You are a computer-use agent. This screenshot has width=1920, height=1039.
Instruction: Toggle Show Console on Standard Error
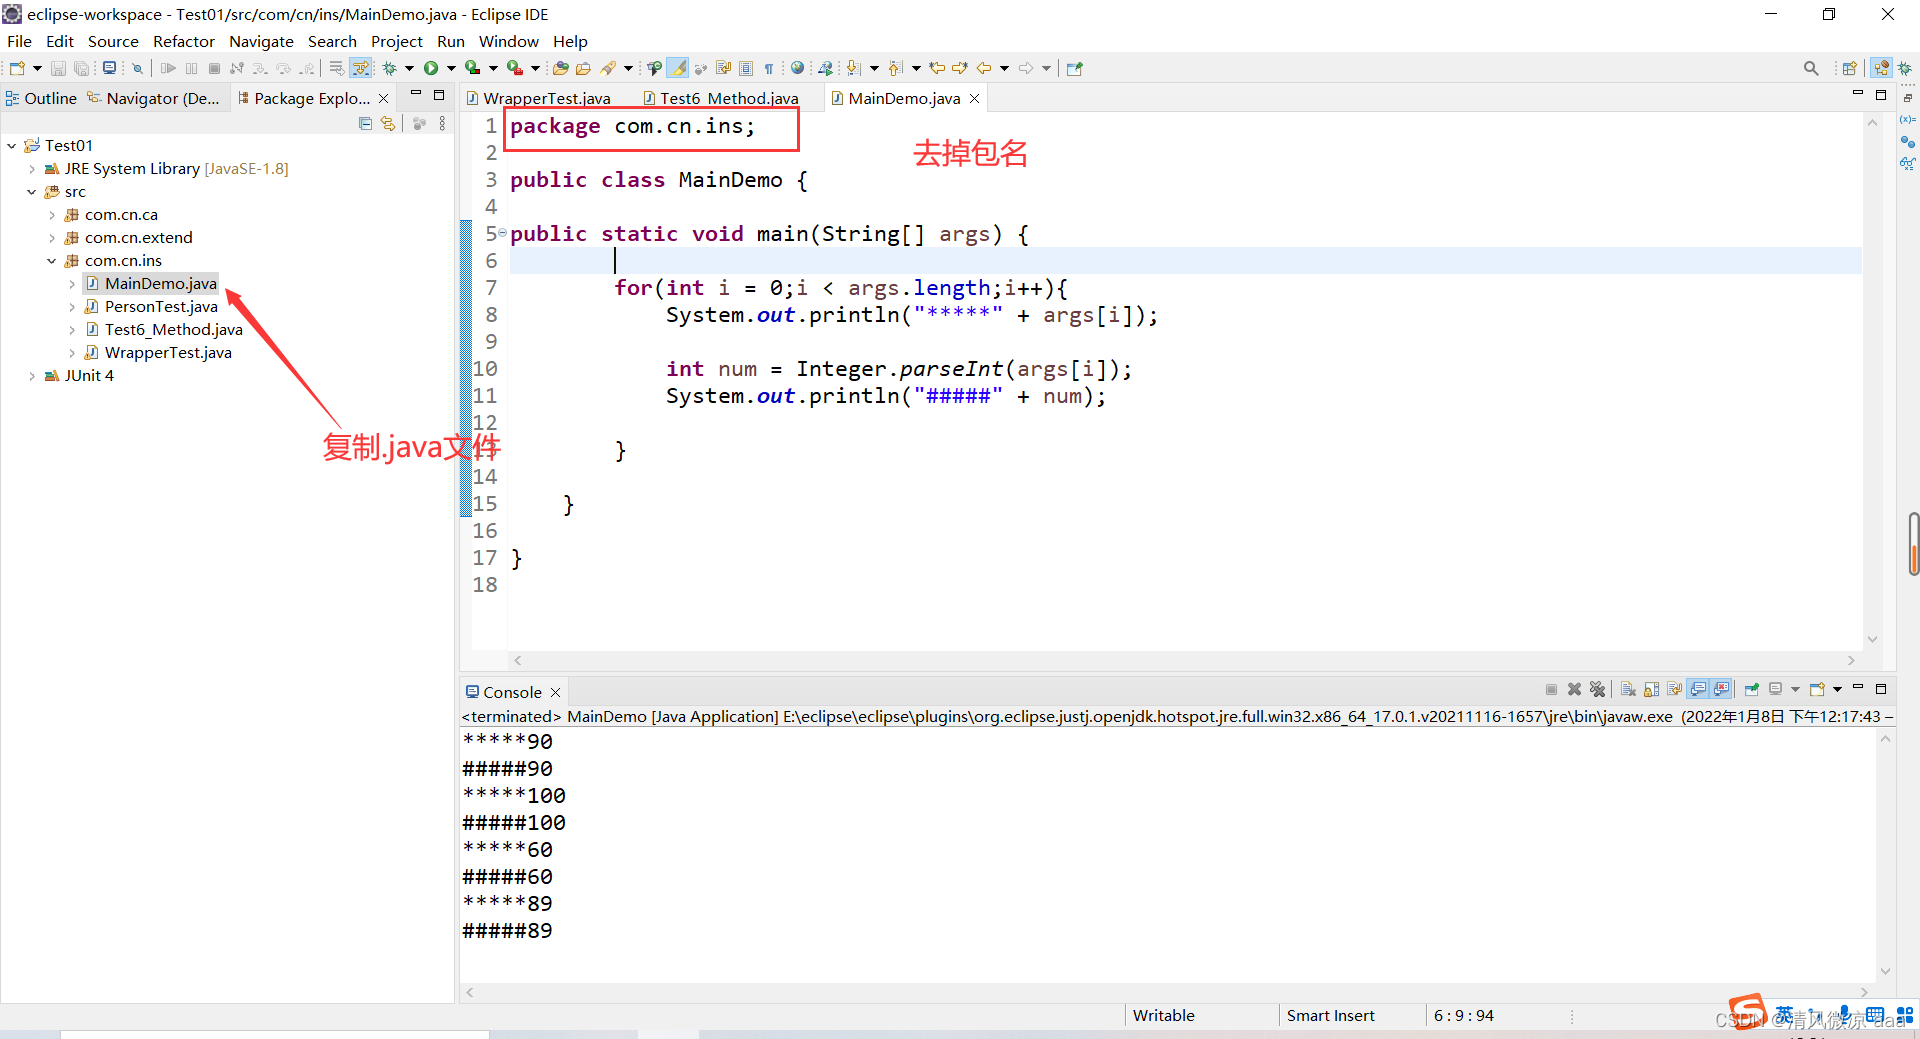[1721, 689]
